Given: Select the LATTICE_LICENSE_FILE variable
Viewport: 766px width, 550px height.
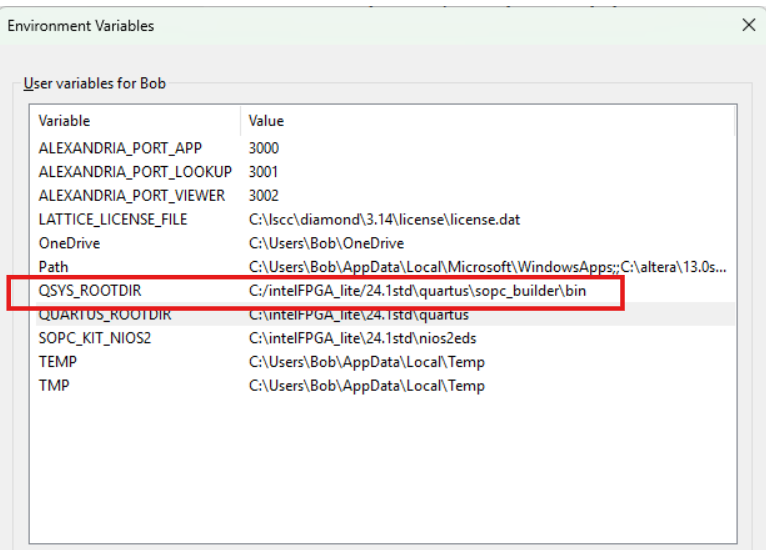Looking at the screenshot, I should click(x=113, y=220).
